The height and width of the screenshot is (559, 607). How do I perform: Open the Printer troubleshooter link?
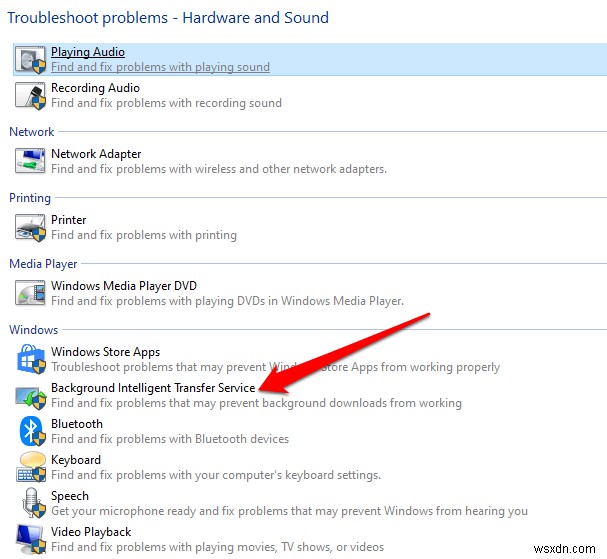pyautogui.click(x=69, y=219)
